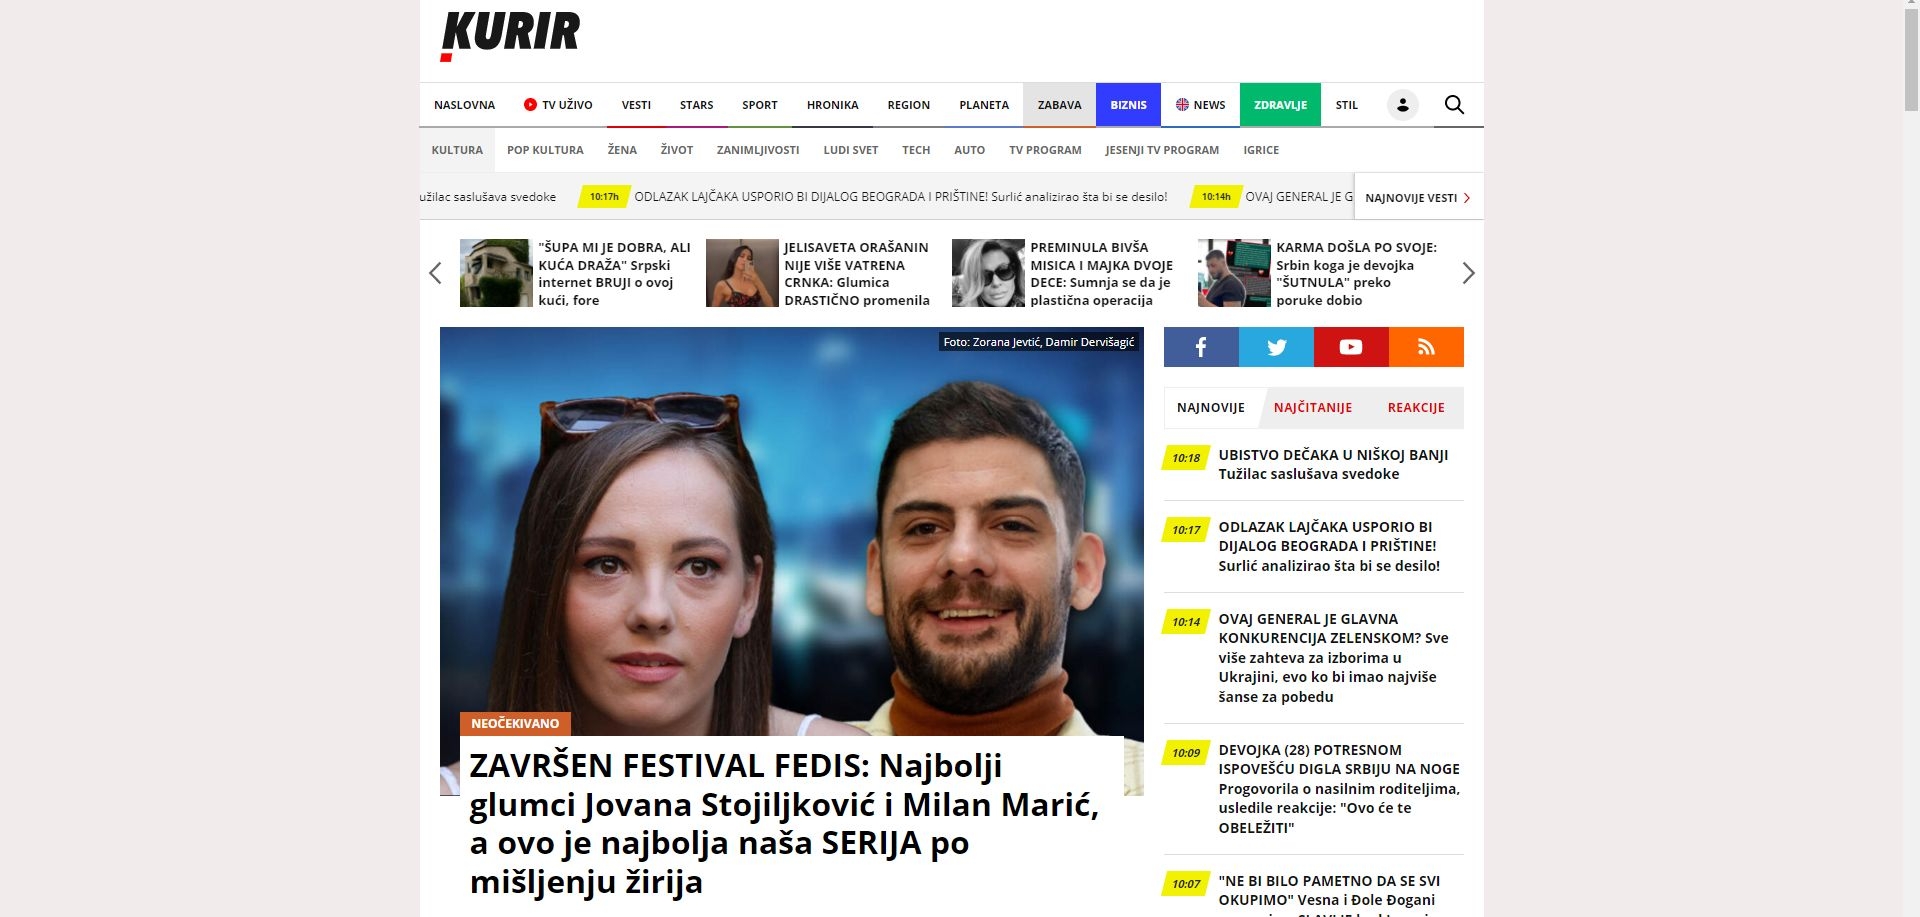This screenshot has width=1920, height=917.
Task: Click the page vertical scrollbar thumb
Action: 1910,60
